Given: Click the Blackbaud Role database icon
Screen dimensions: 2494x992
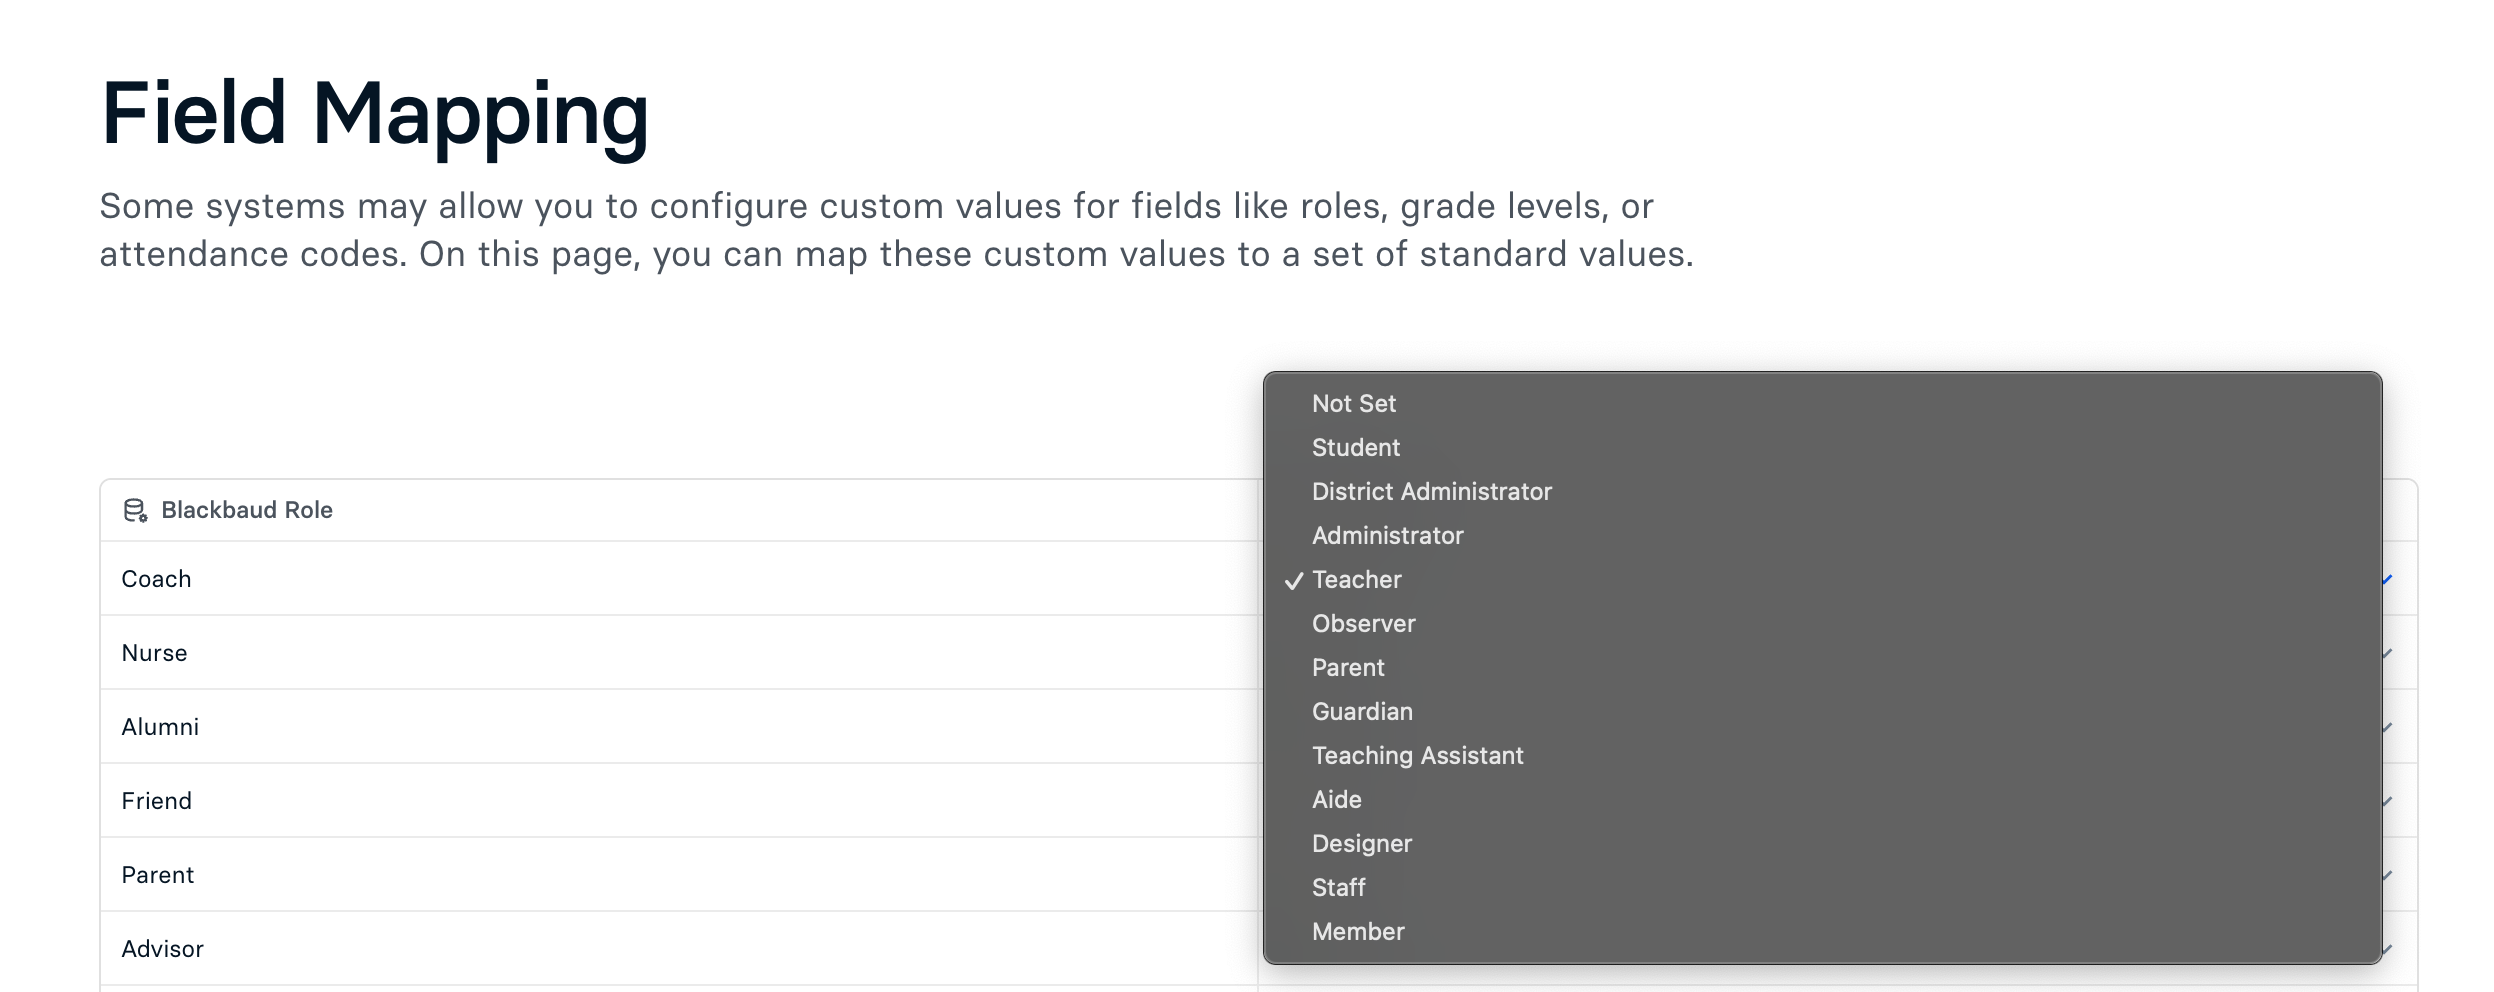Looking at the screenshot, I should 135,511.
